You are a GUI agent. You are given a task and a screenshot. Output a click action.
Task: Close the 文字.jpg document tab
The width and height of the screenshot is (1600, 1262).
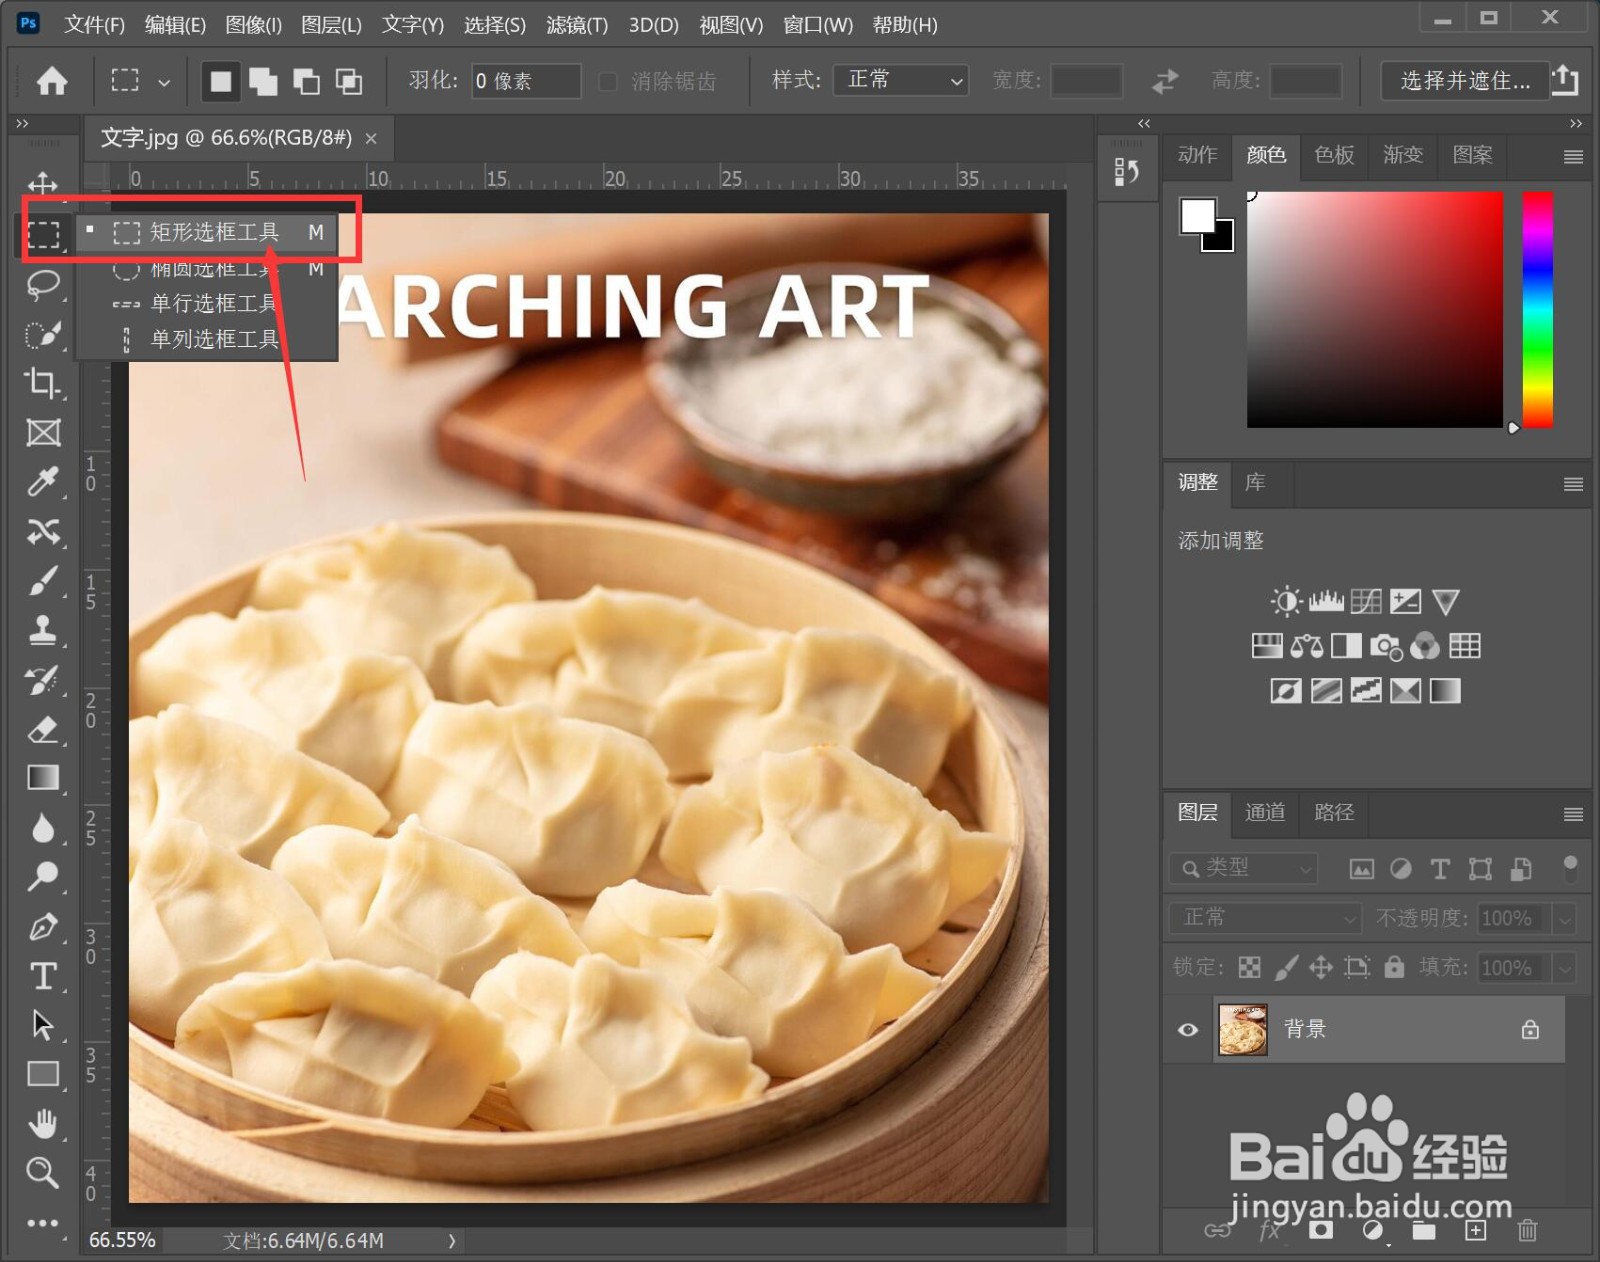(x=371, y=139)
